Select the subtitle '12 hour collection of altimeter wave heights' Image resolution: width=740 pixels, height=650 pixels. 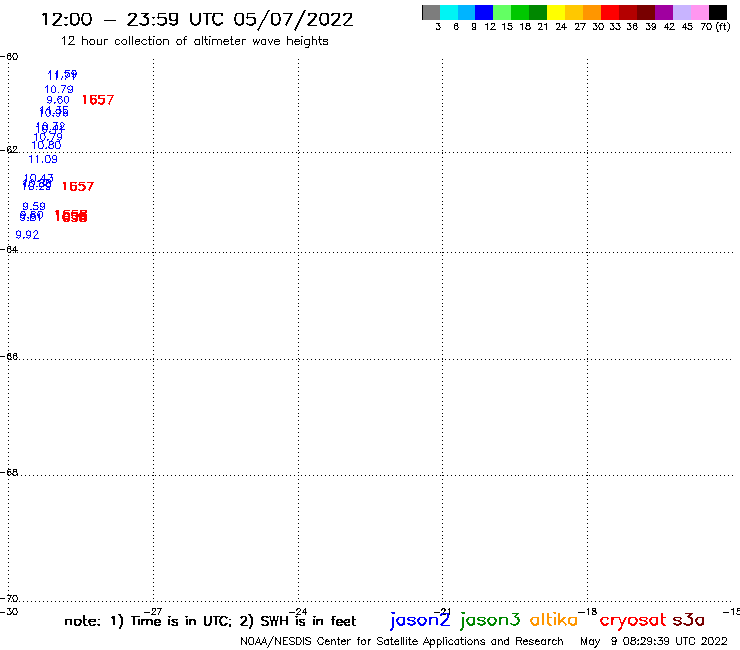194,41
